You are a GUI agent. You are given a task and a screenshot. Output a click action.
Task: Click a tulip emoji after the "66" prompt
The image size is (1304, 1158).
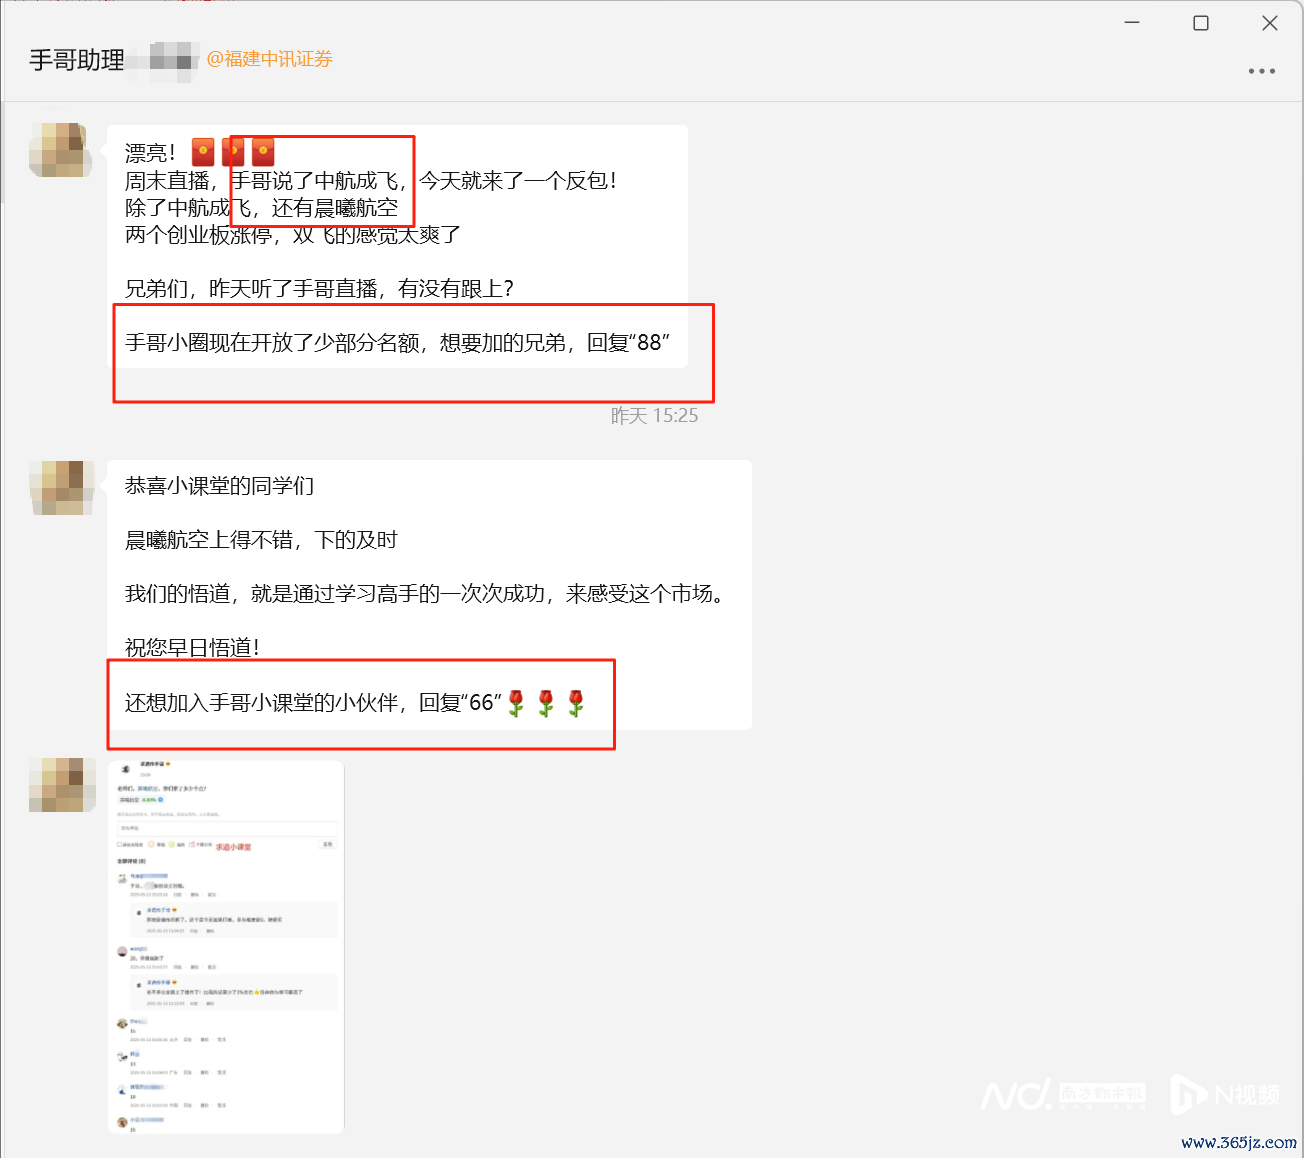click(x=516, y=703)
